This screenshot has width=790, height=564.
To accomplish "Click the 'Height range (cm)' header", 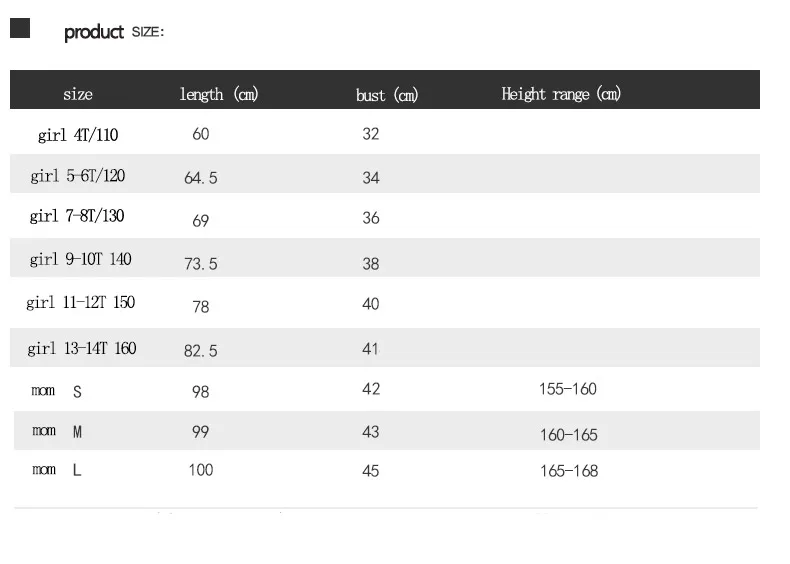I will coord(561,94).
